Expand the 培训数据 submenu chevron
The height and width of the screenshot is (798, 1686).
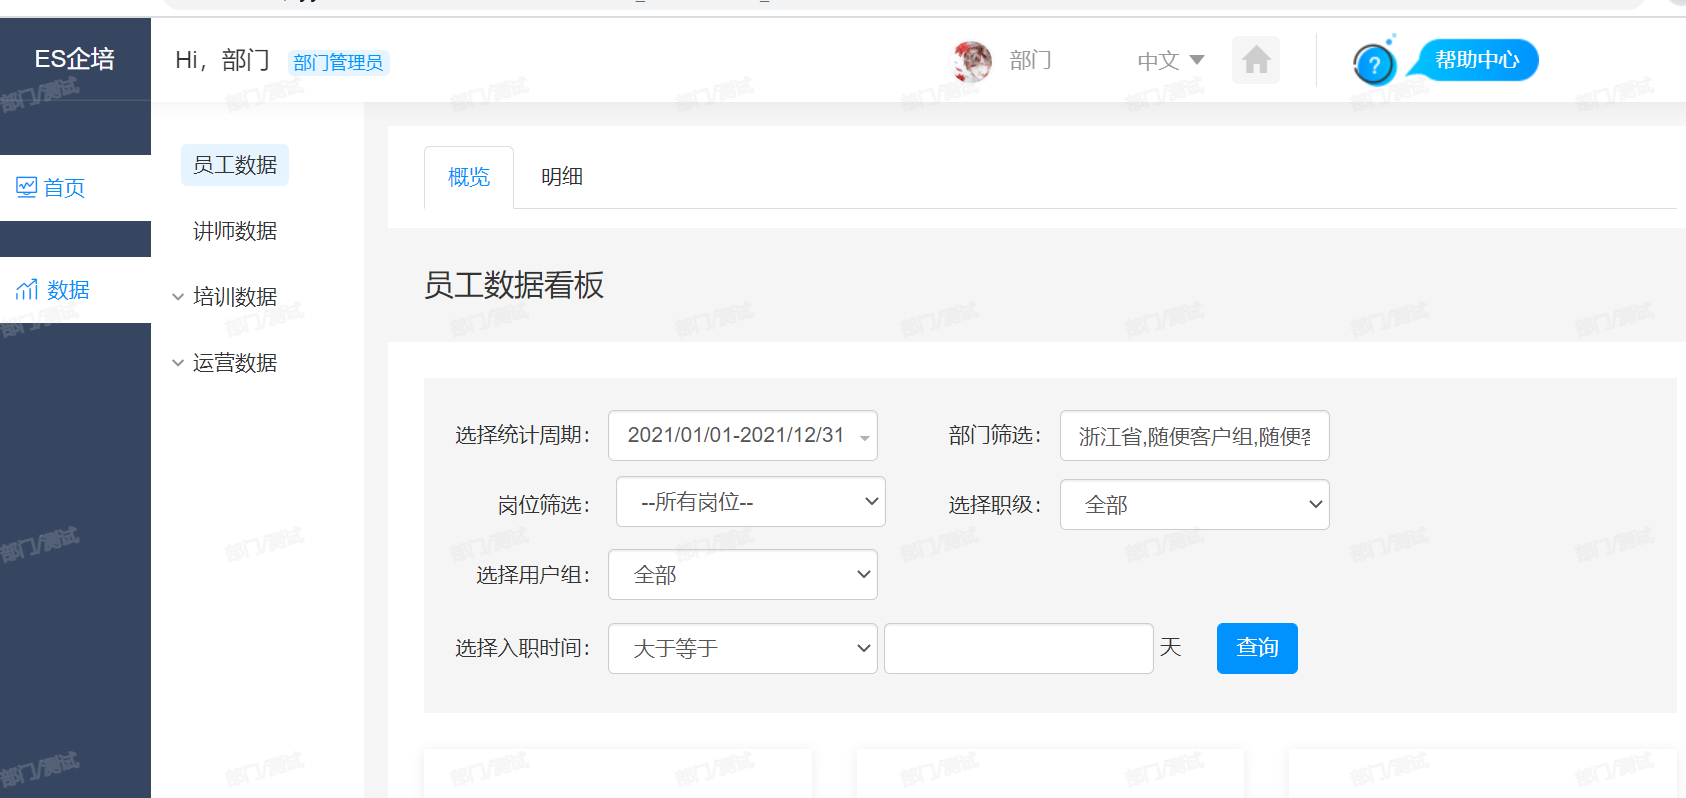[x=178, y=297]
